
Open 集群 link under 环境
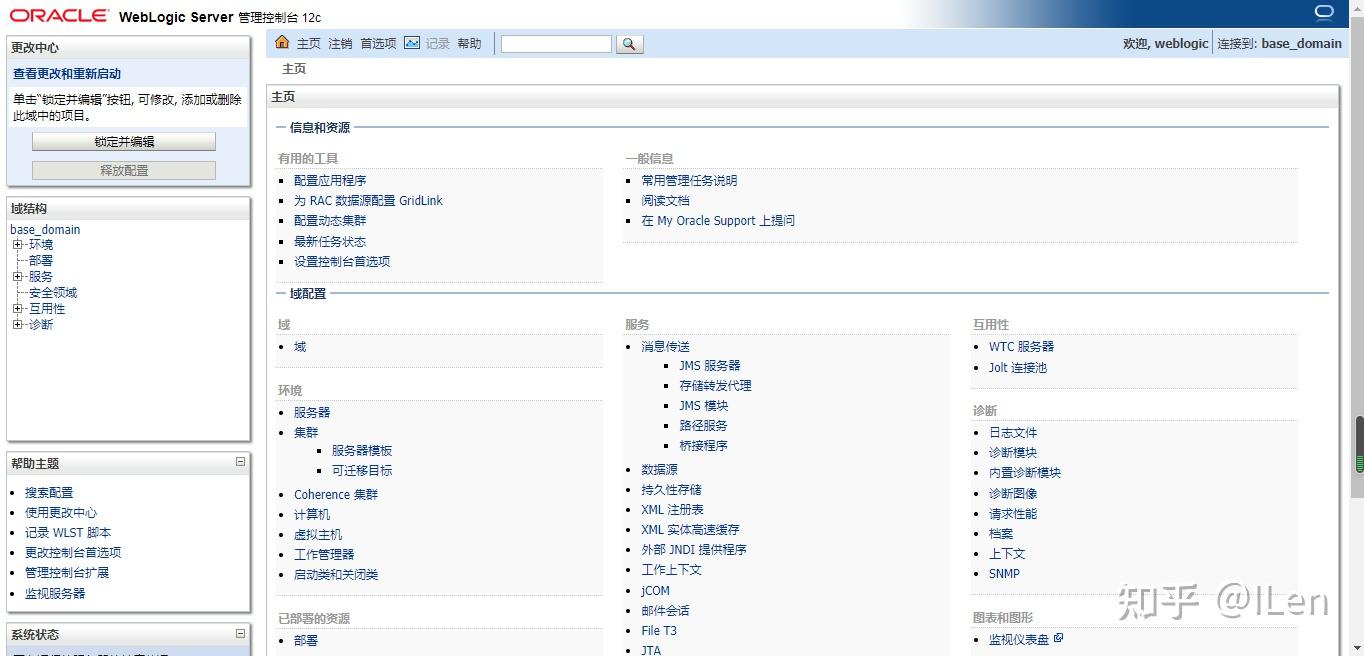(306, 432)
